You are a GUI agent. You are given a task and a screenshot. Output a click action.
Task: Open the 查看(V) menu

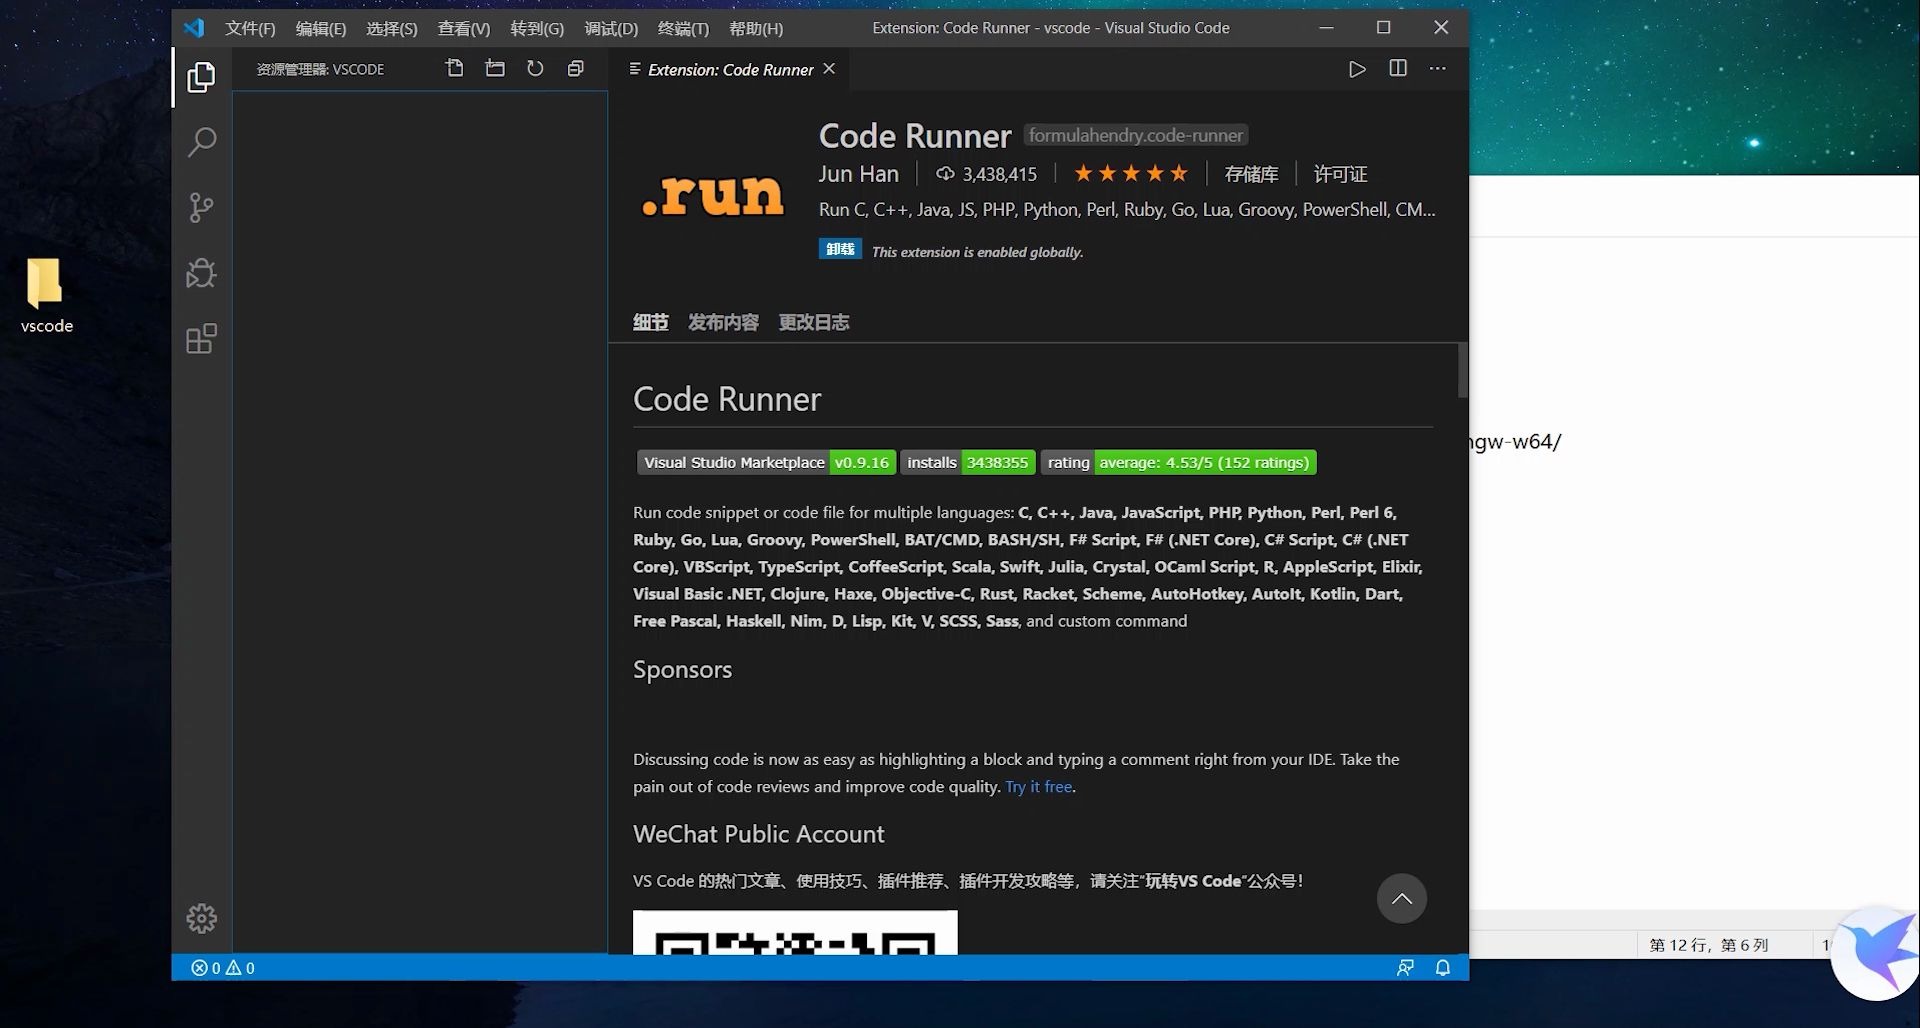point(464,28)
